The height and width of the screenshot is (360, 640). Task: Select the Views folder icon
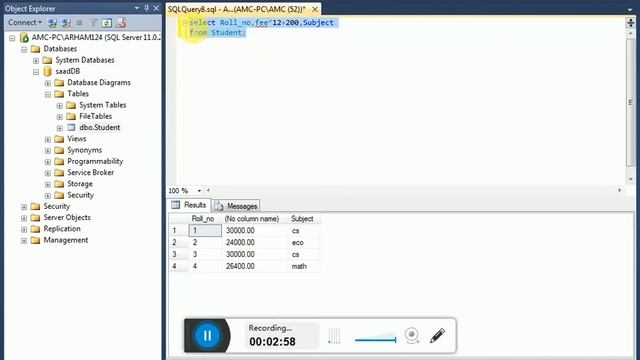(59, 139)
